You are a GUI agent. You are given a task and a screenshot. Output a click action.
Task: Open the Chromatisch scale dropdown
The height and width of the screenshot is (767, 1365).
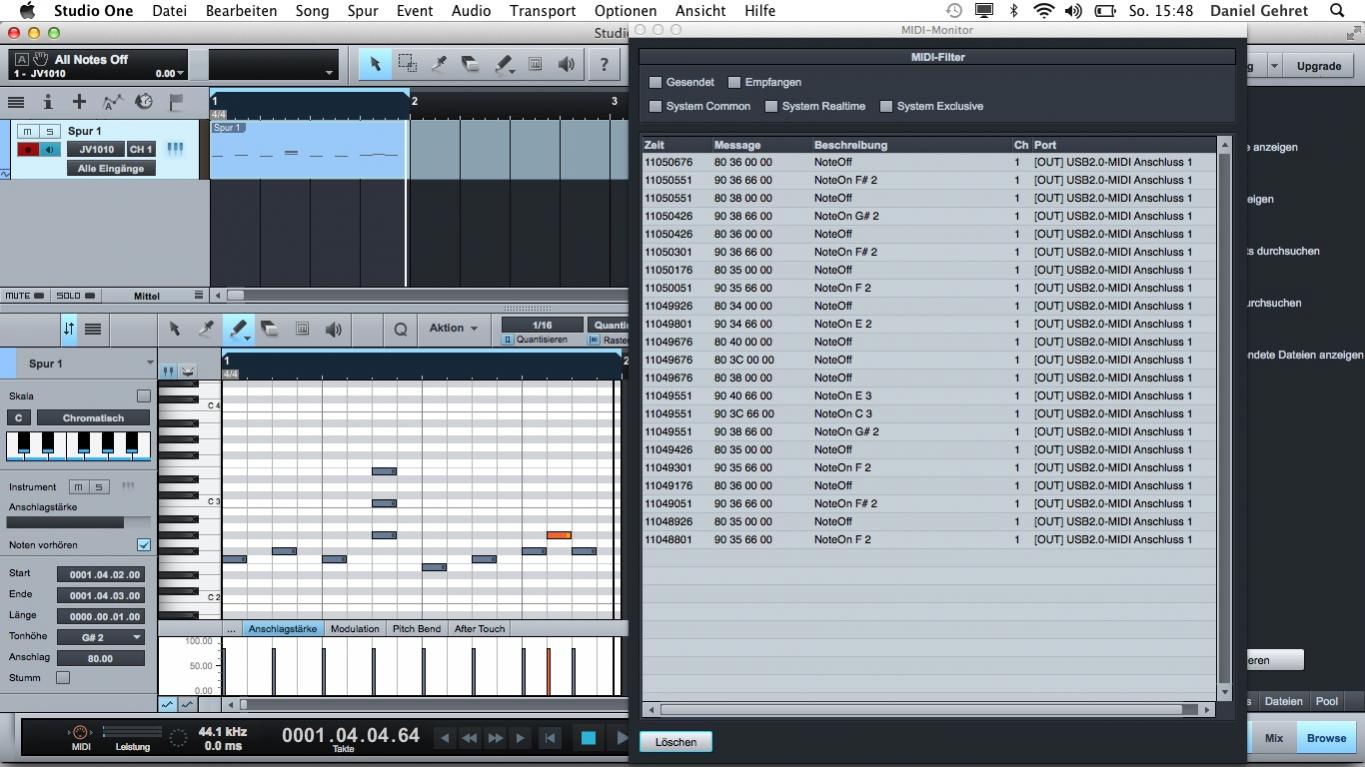[93, 418]
